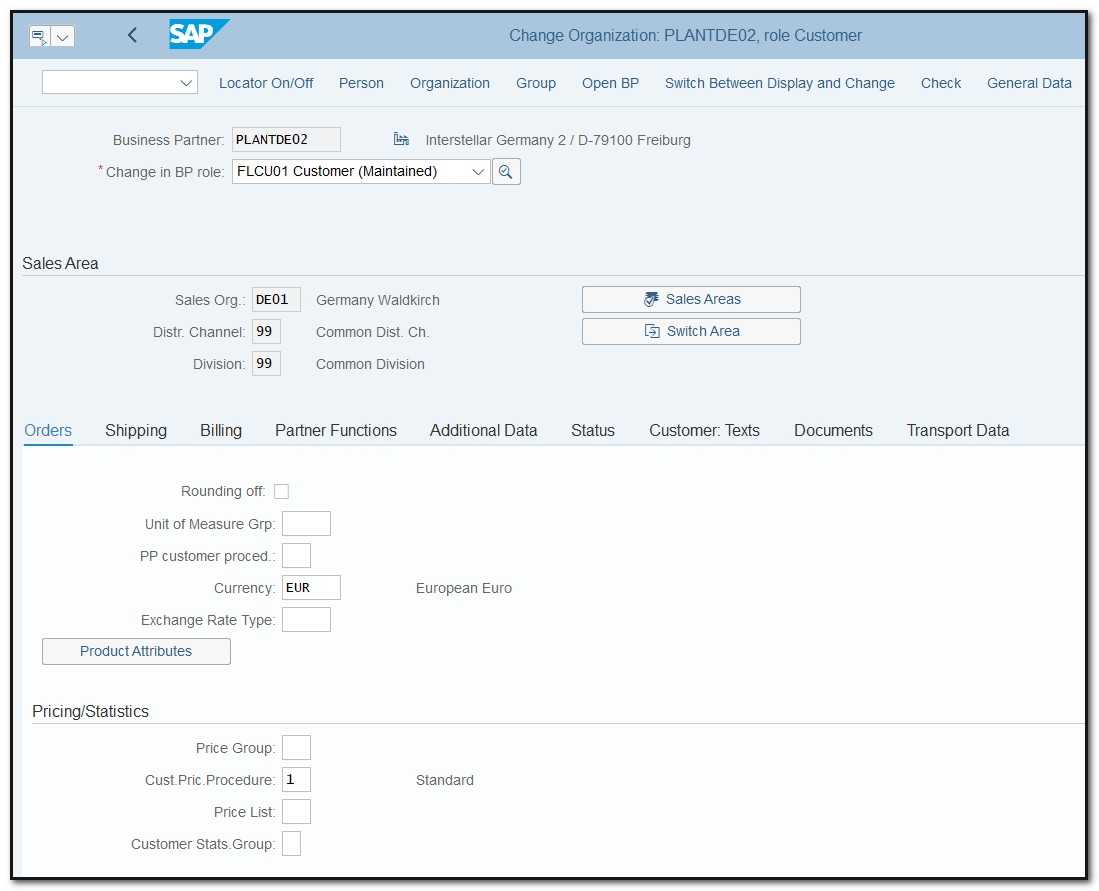This screenshot has width=1099, height=891.
Task: Click the Exchange Rate Type field
Action: (x=306, y=620)
